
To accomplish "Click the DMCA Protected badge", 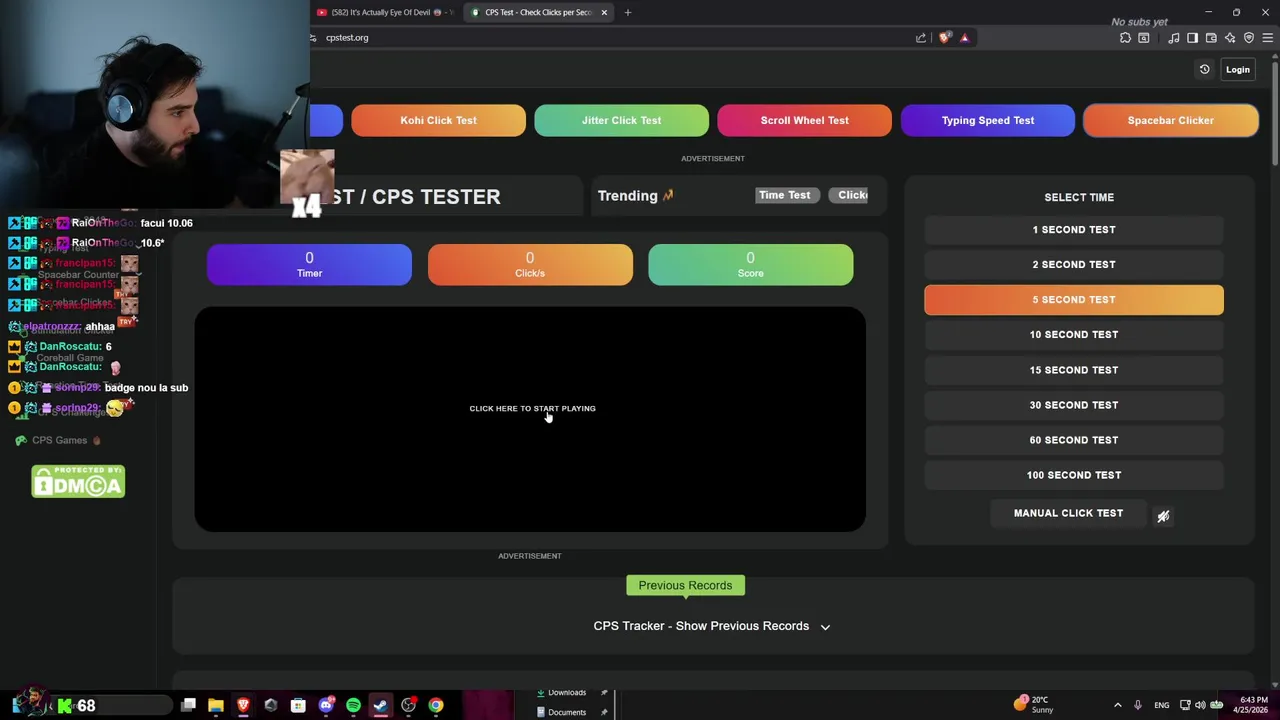I will (78, 482).
